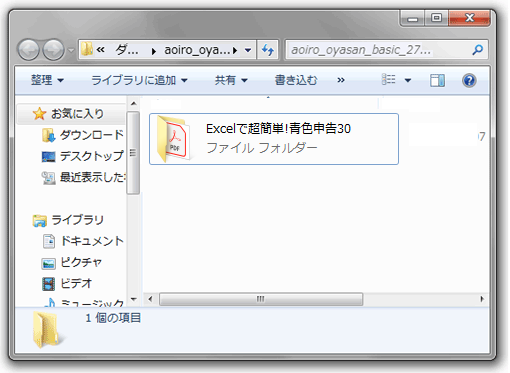The height and width of the screenshot is (373, 510).
Task: Select the aoiro_oya... breadcrumb segment
Action: 197,50
